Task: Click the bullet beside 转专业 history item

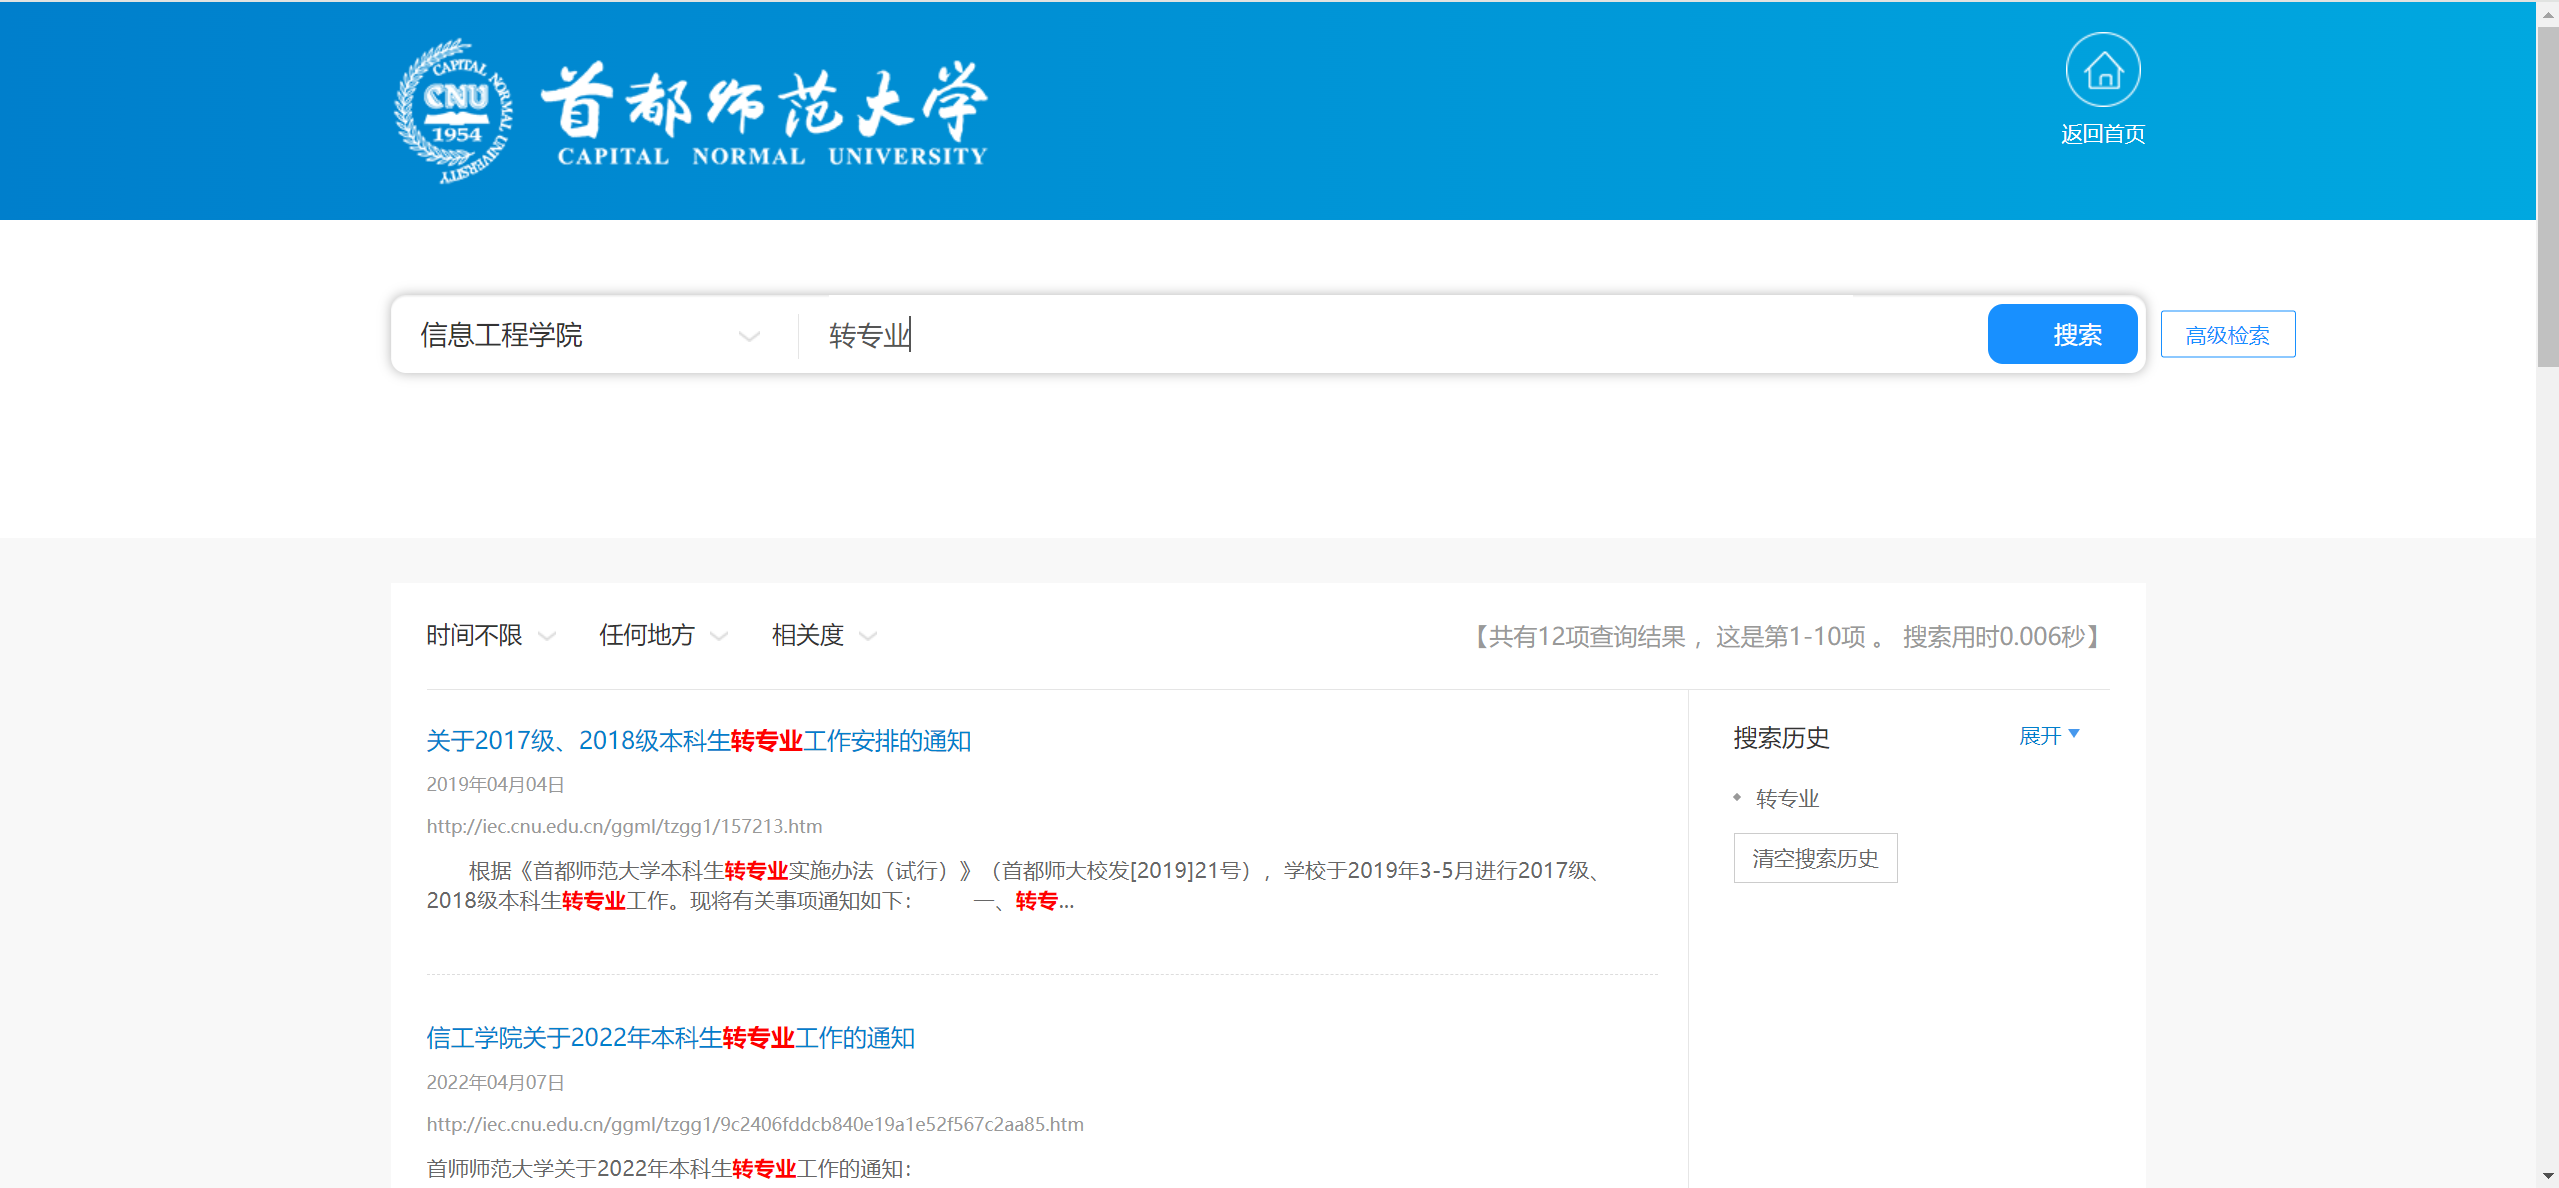Action: coord(1737,797)
